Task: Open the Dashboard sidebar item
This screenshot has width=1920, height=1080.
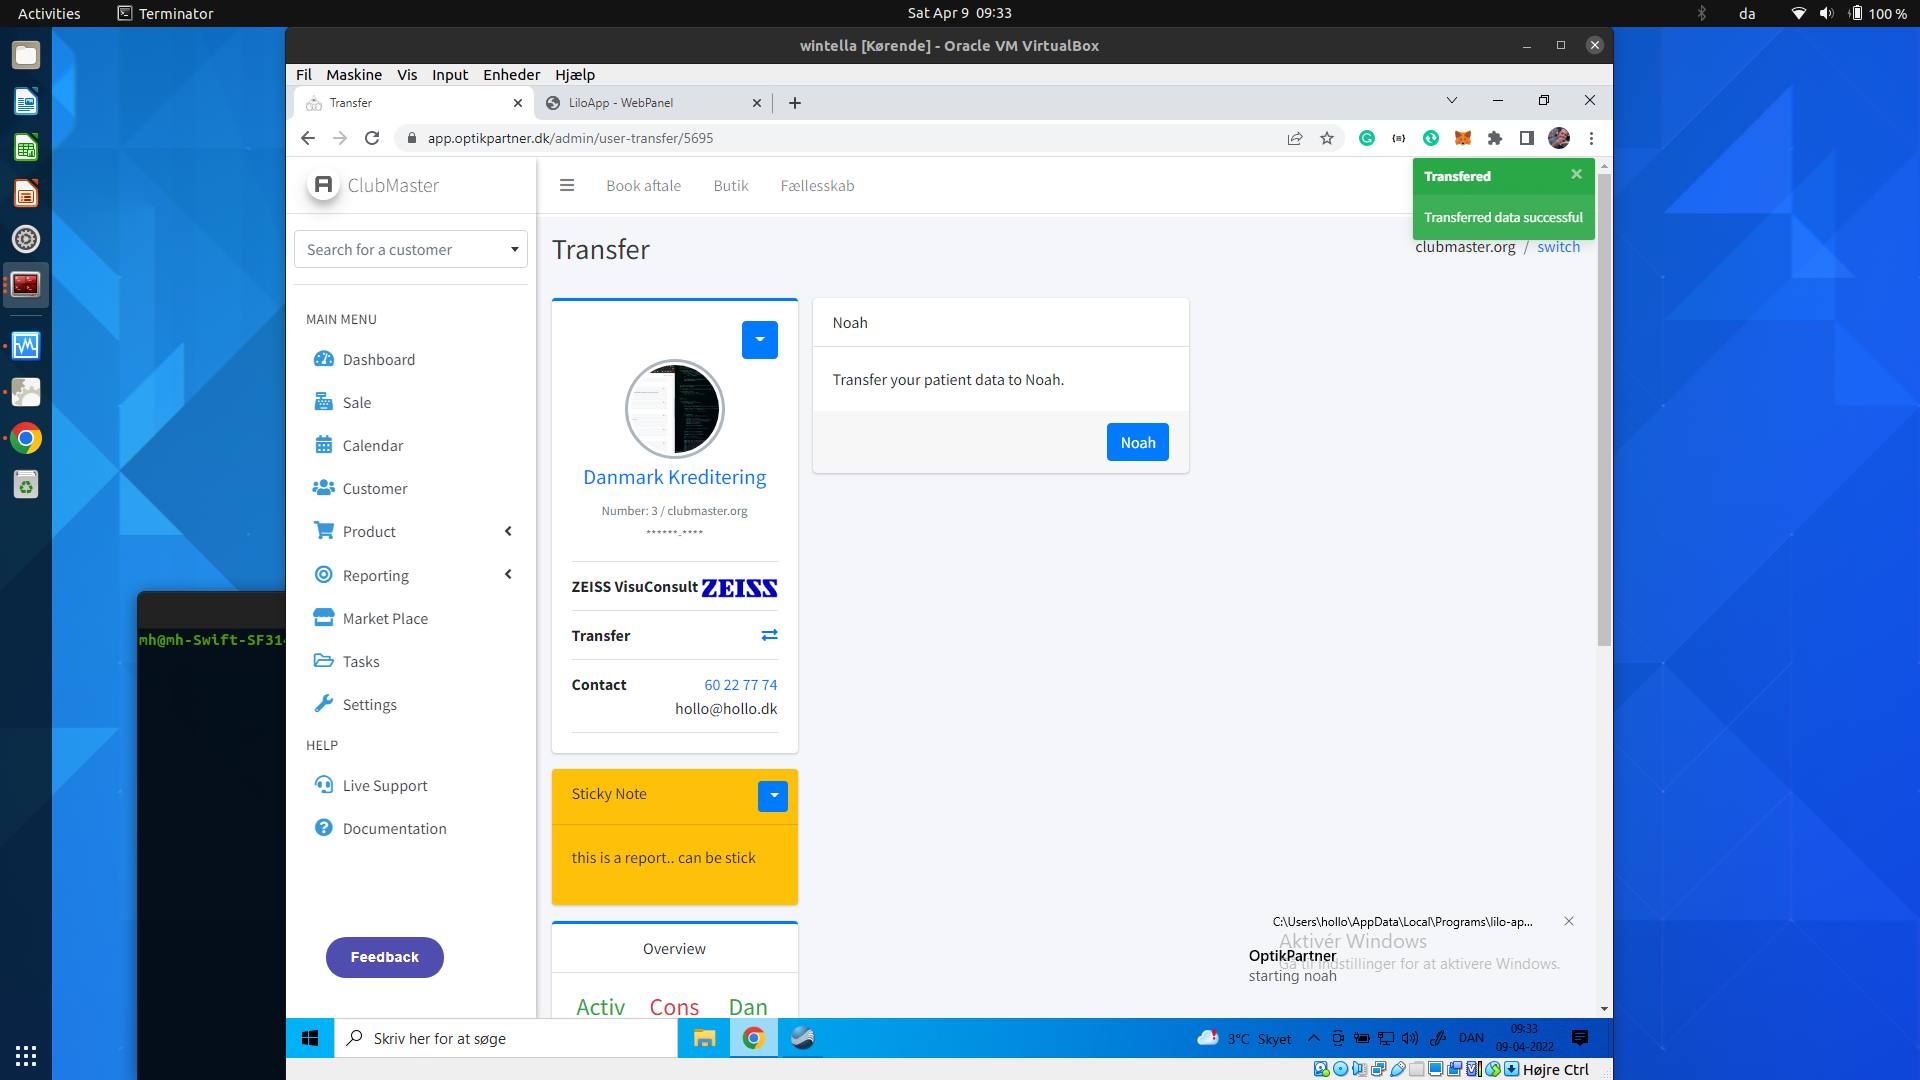Action: [378, 359]
